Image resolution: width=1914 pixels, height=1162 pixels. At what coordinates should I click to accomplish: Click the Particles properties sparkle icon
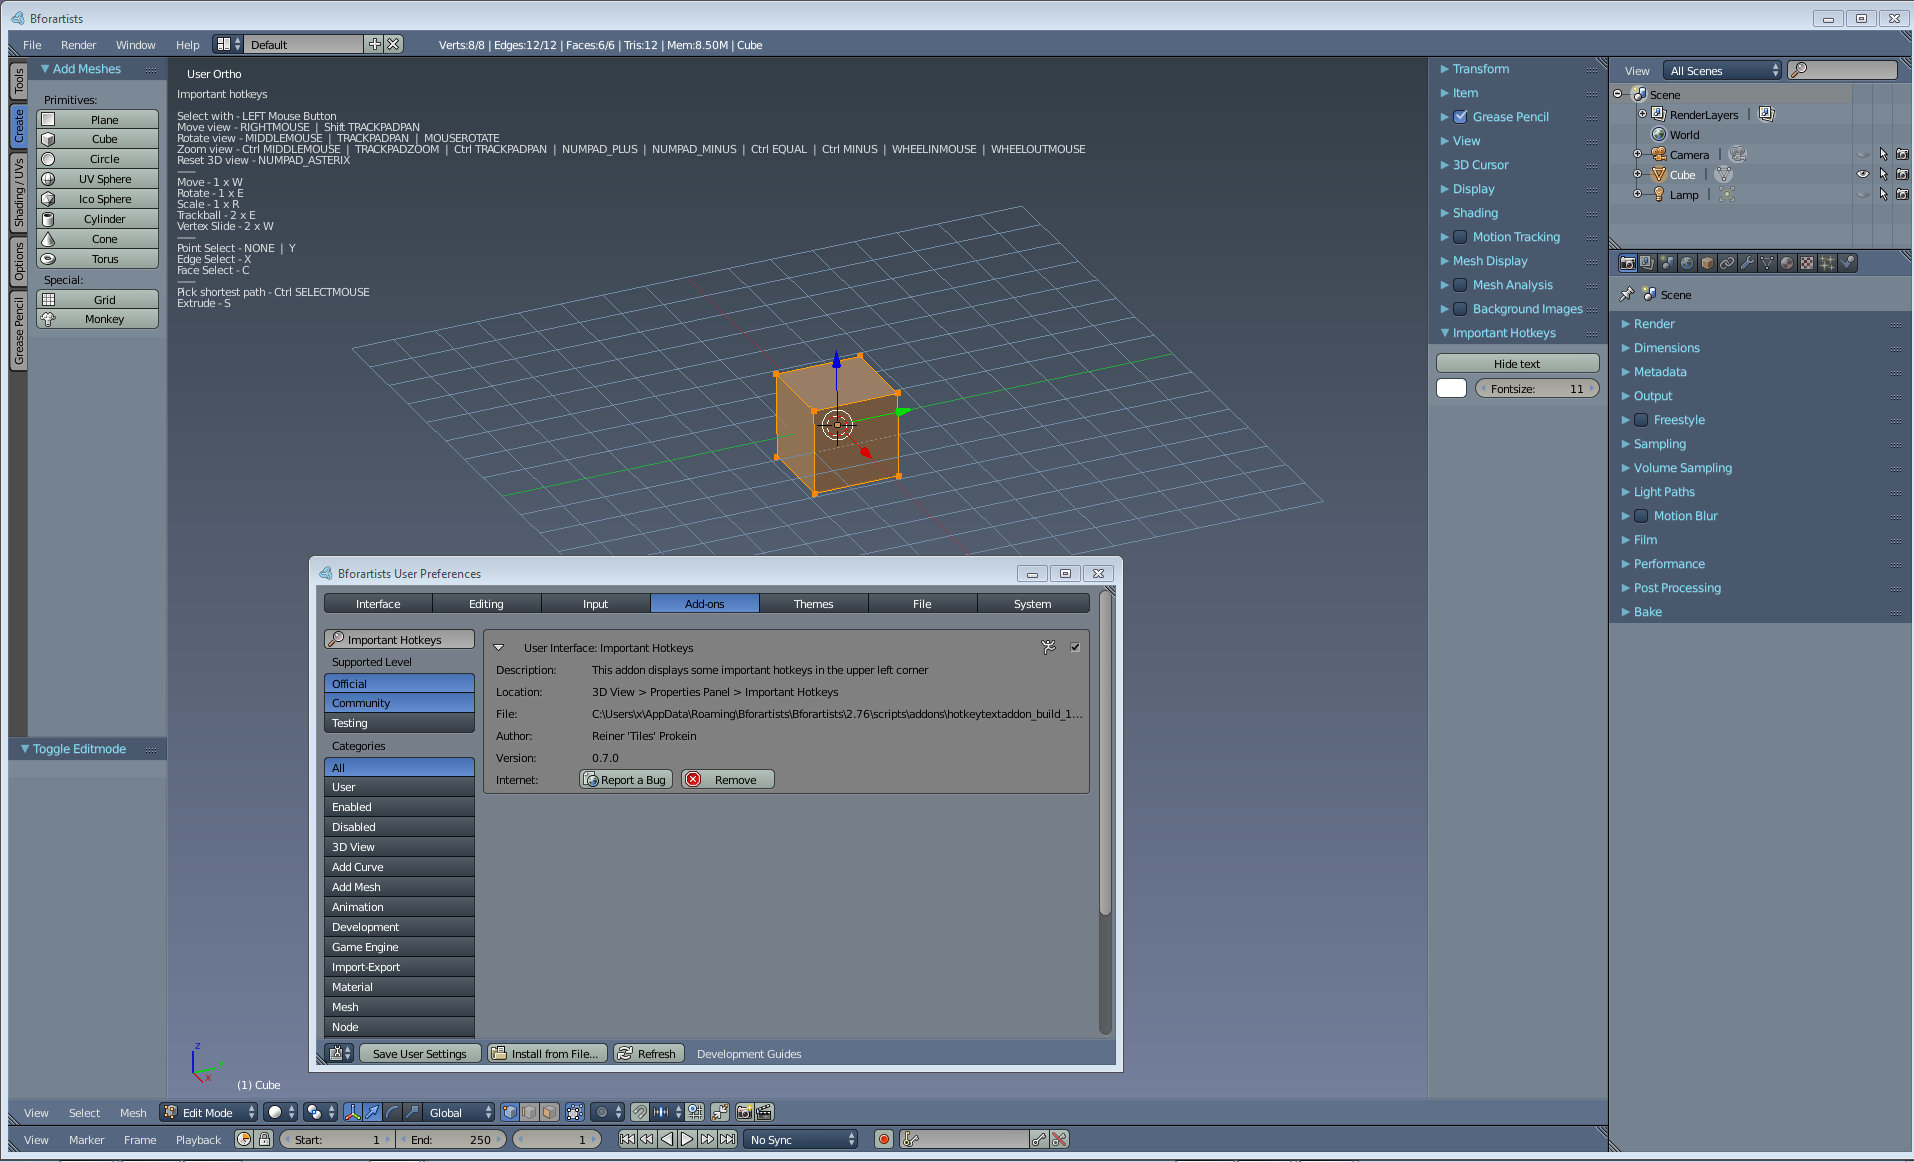(1827, 263)
